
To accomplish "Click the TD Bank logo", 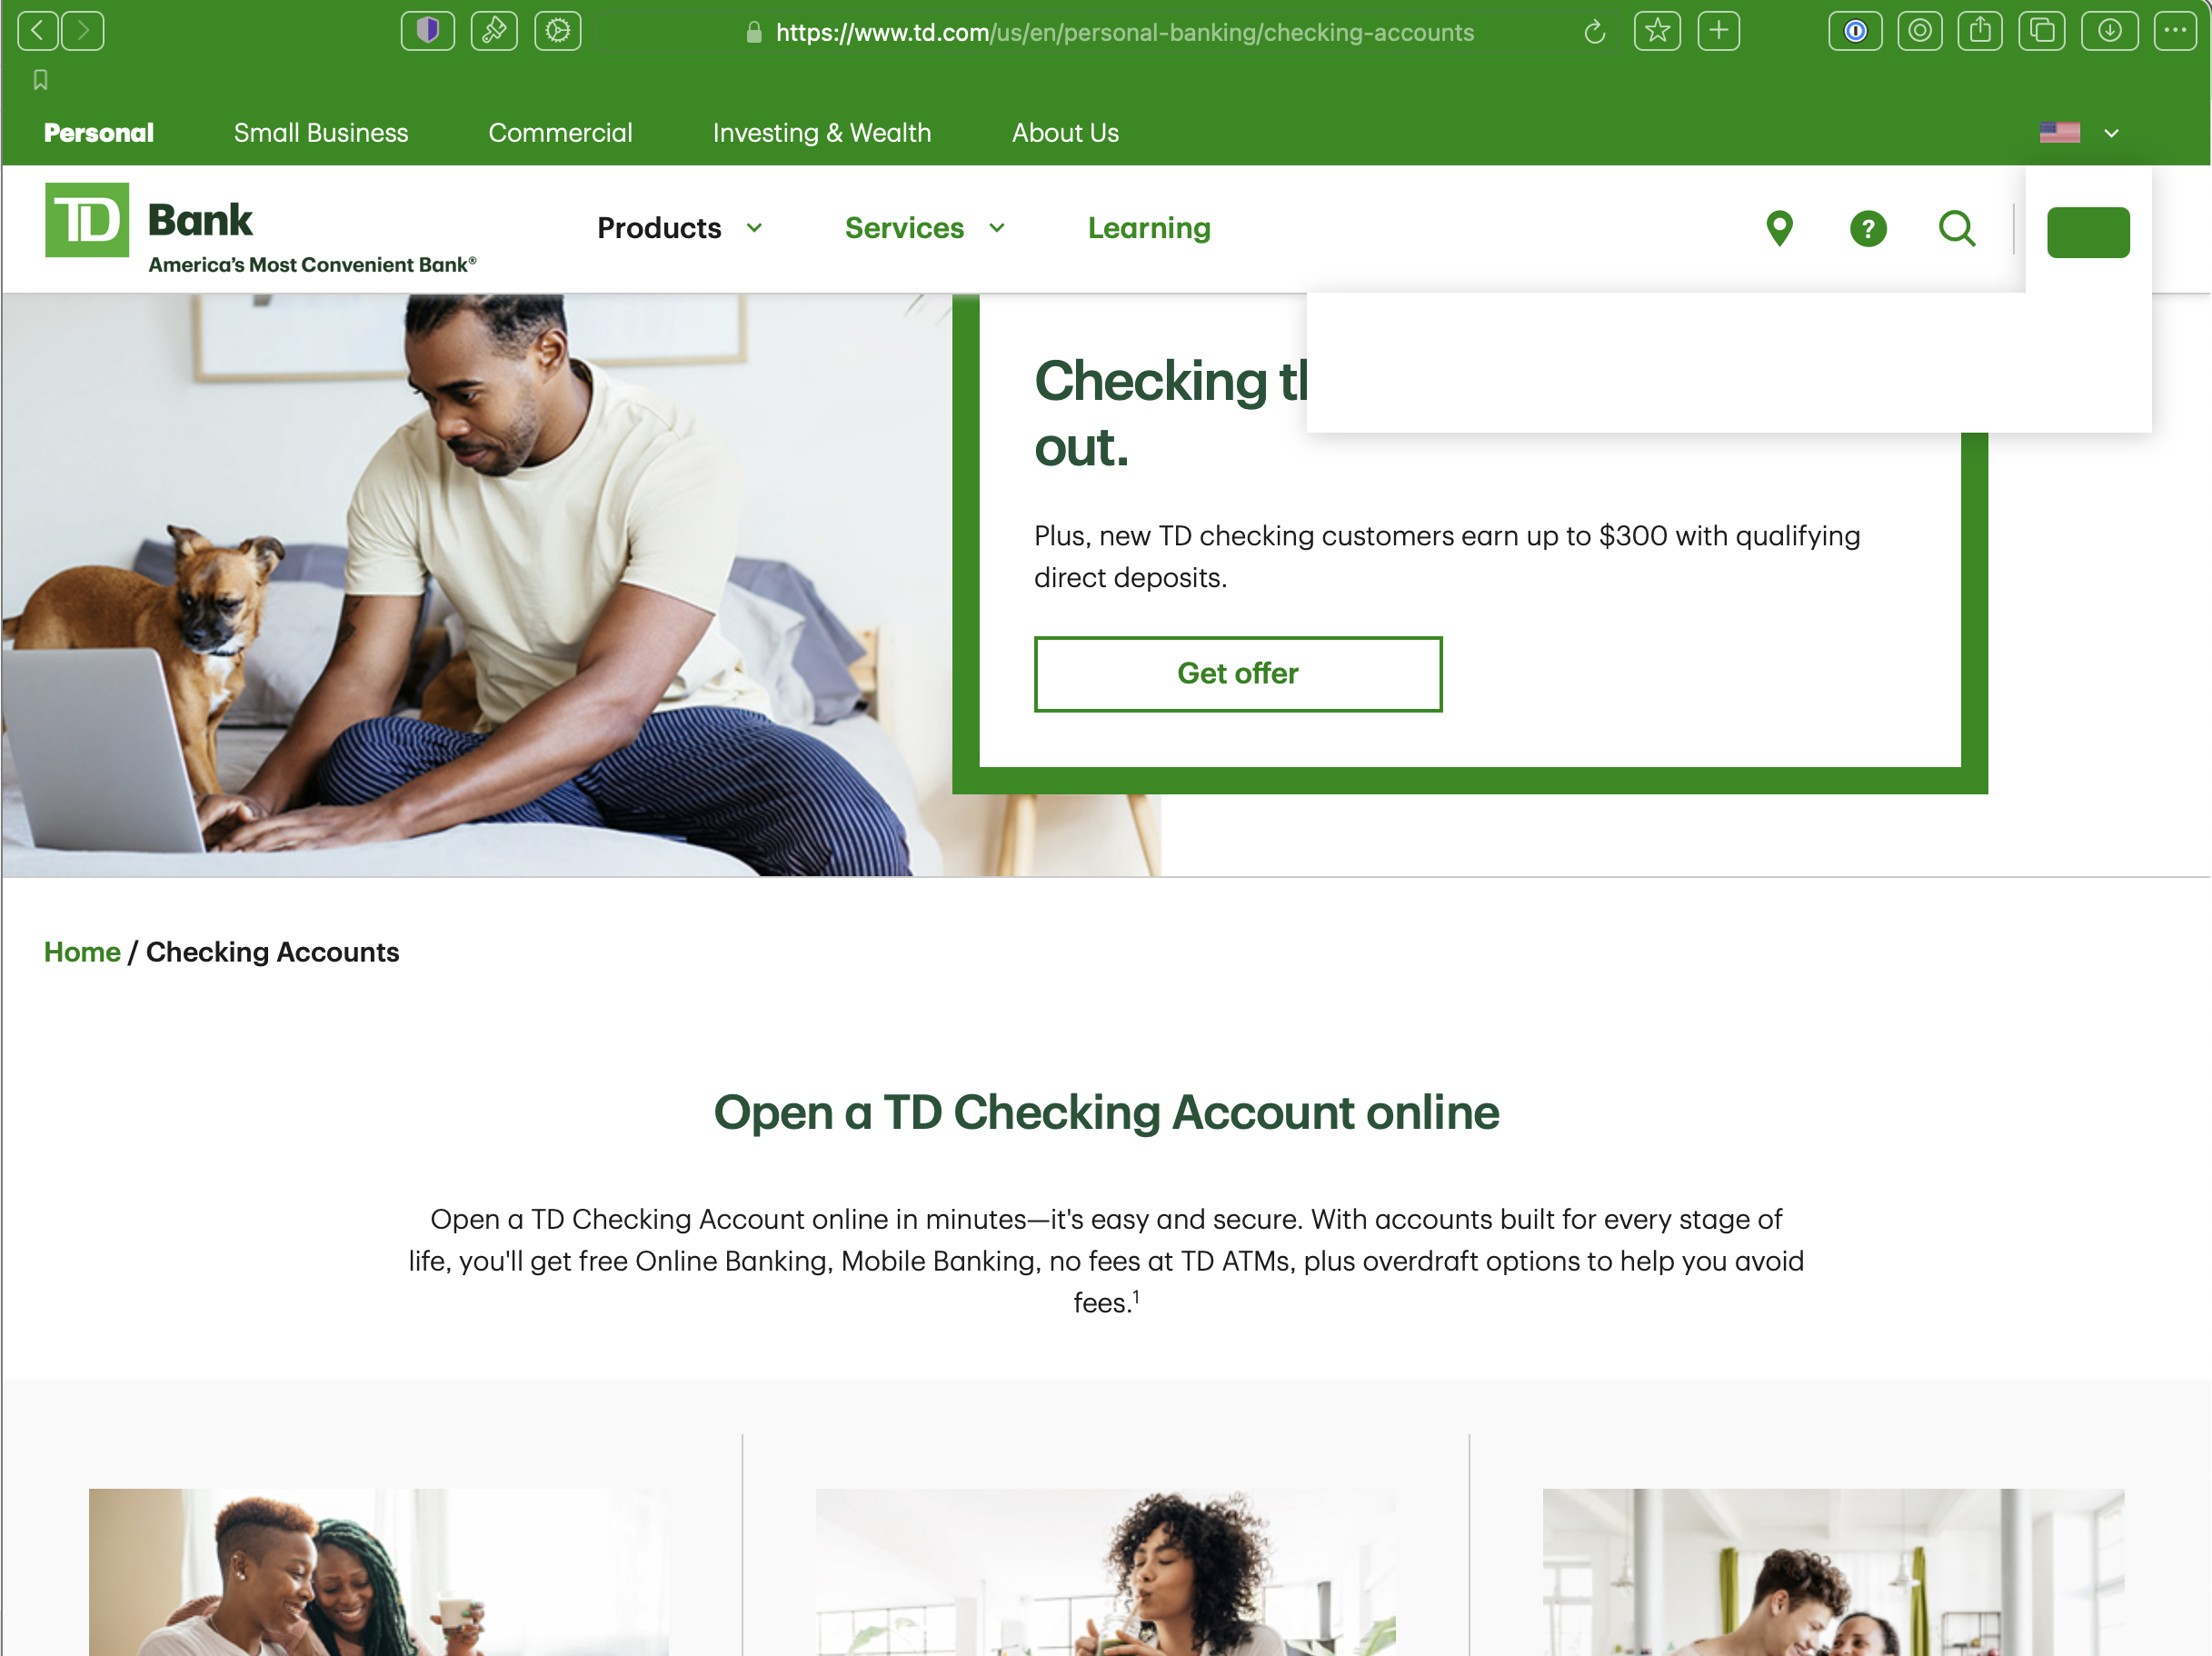I will pyautogui.click(x=260, y=228).
